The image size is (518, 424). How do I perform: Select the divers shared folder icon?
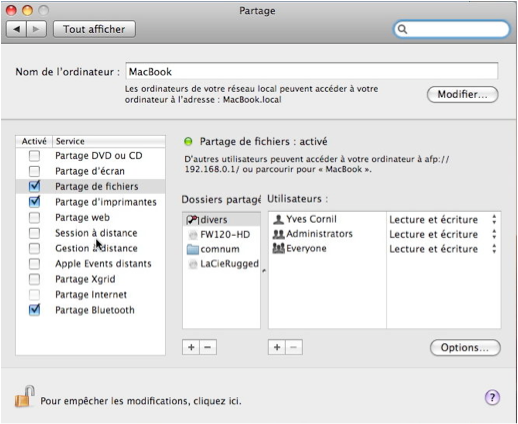[192, 220]
